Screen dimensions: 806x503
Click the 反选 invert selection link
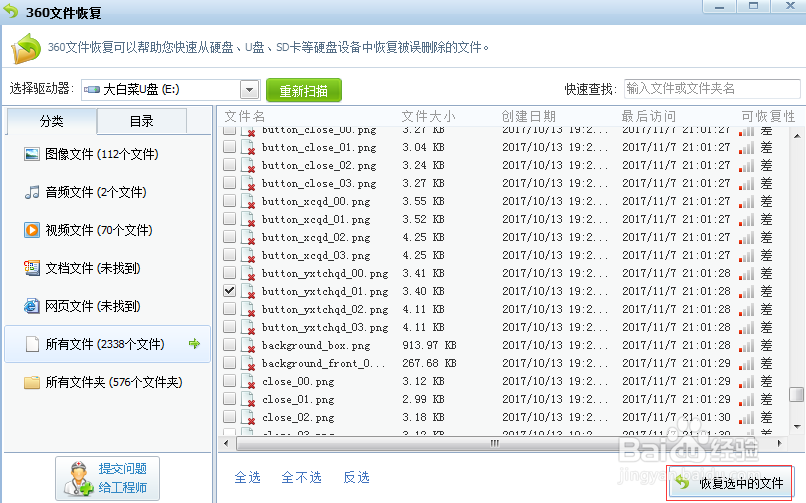point(356,477)
